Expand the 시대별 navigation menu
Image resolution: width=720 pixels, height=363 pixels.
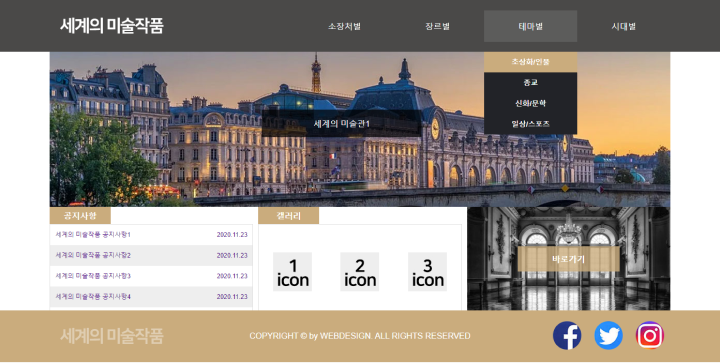[624, 26]
